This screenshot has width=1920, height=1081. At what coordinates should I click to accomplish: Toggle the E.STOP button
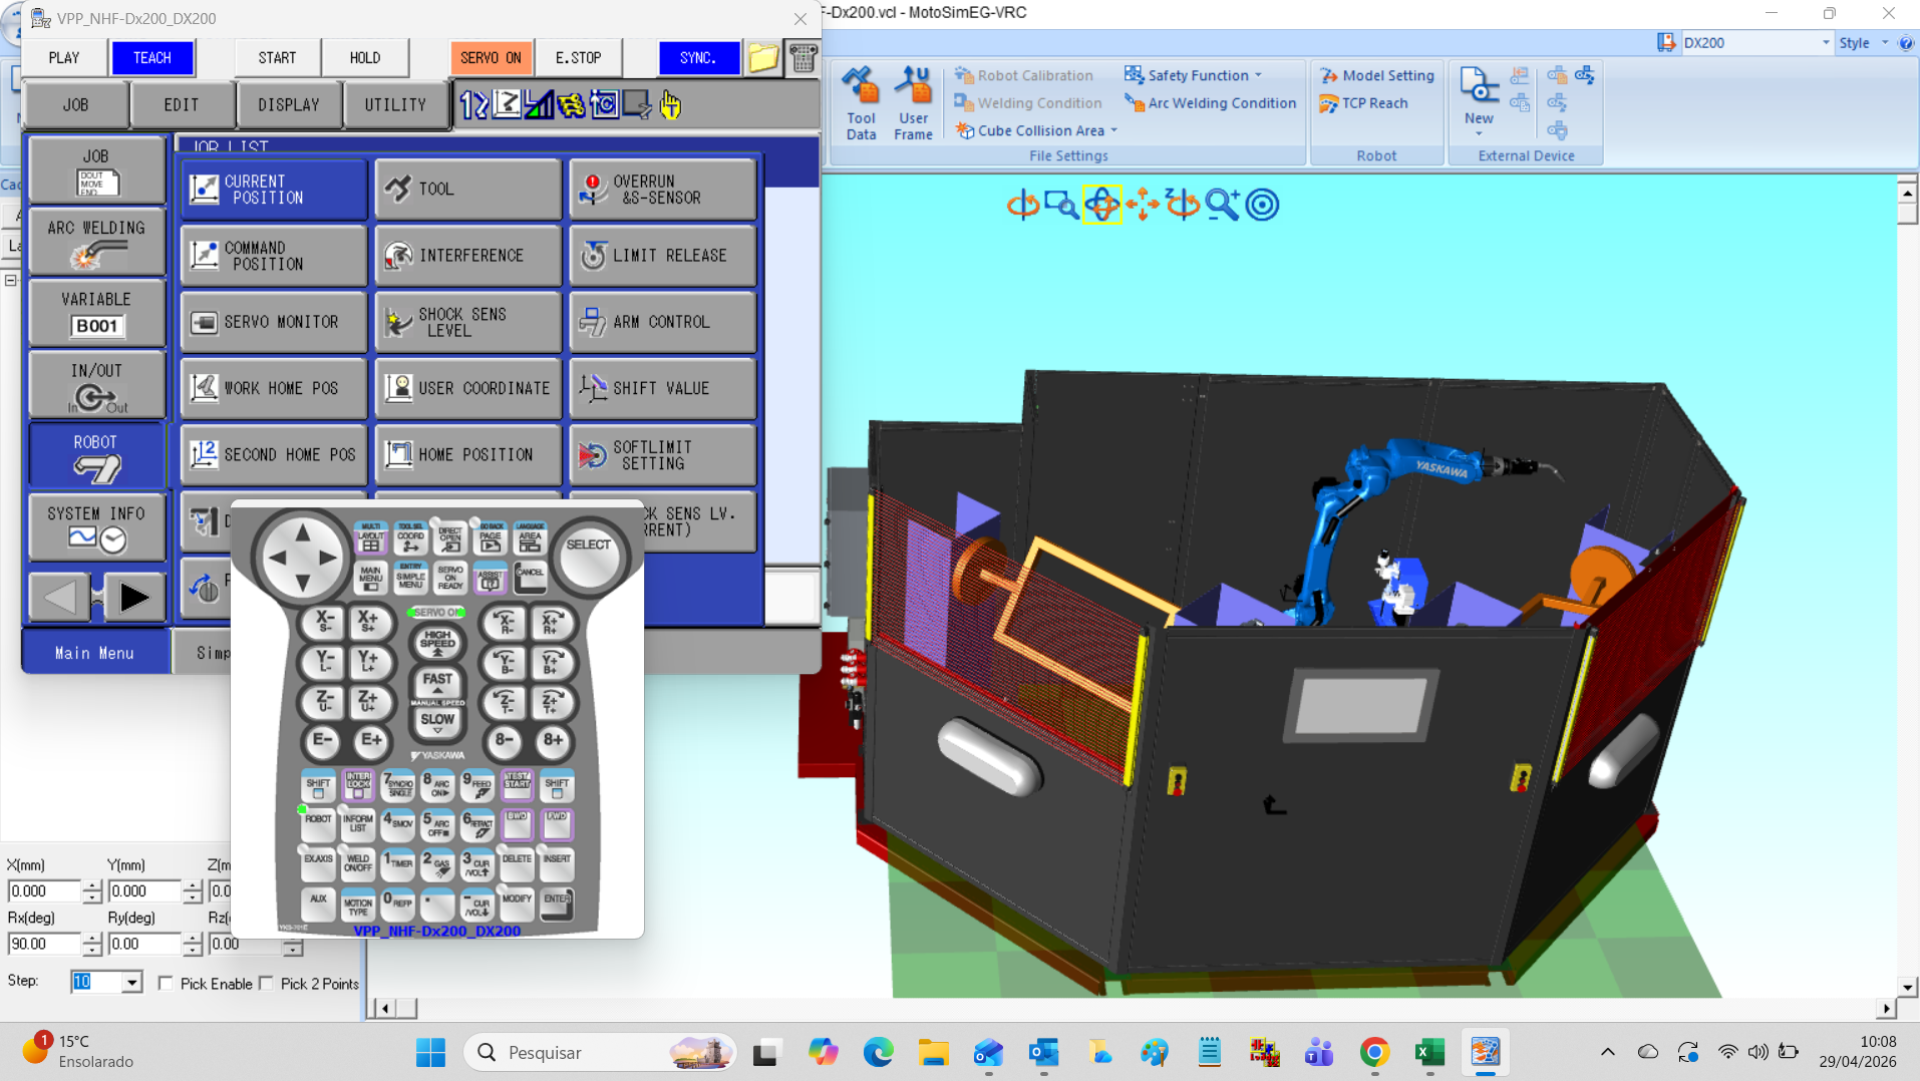(x=578, y=58)
